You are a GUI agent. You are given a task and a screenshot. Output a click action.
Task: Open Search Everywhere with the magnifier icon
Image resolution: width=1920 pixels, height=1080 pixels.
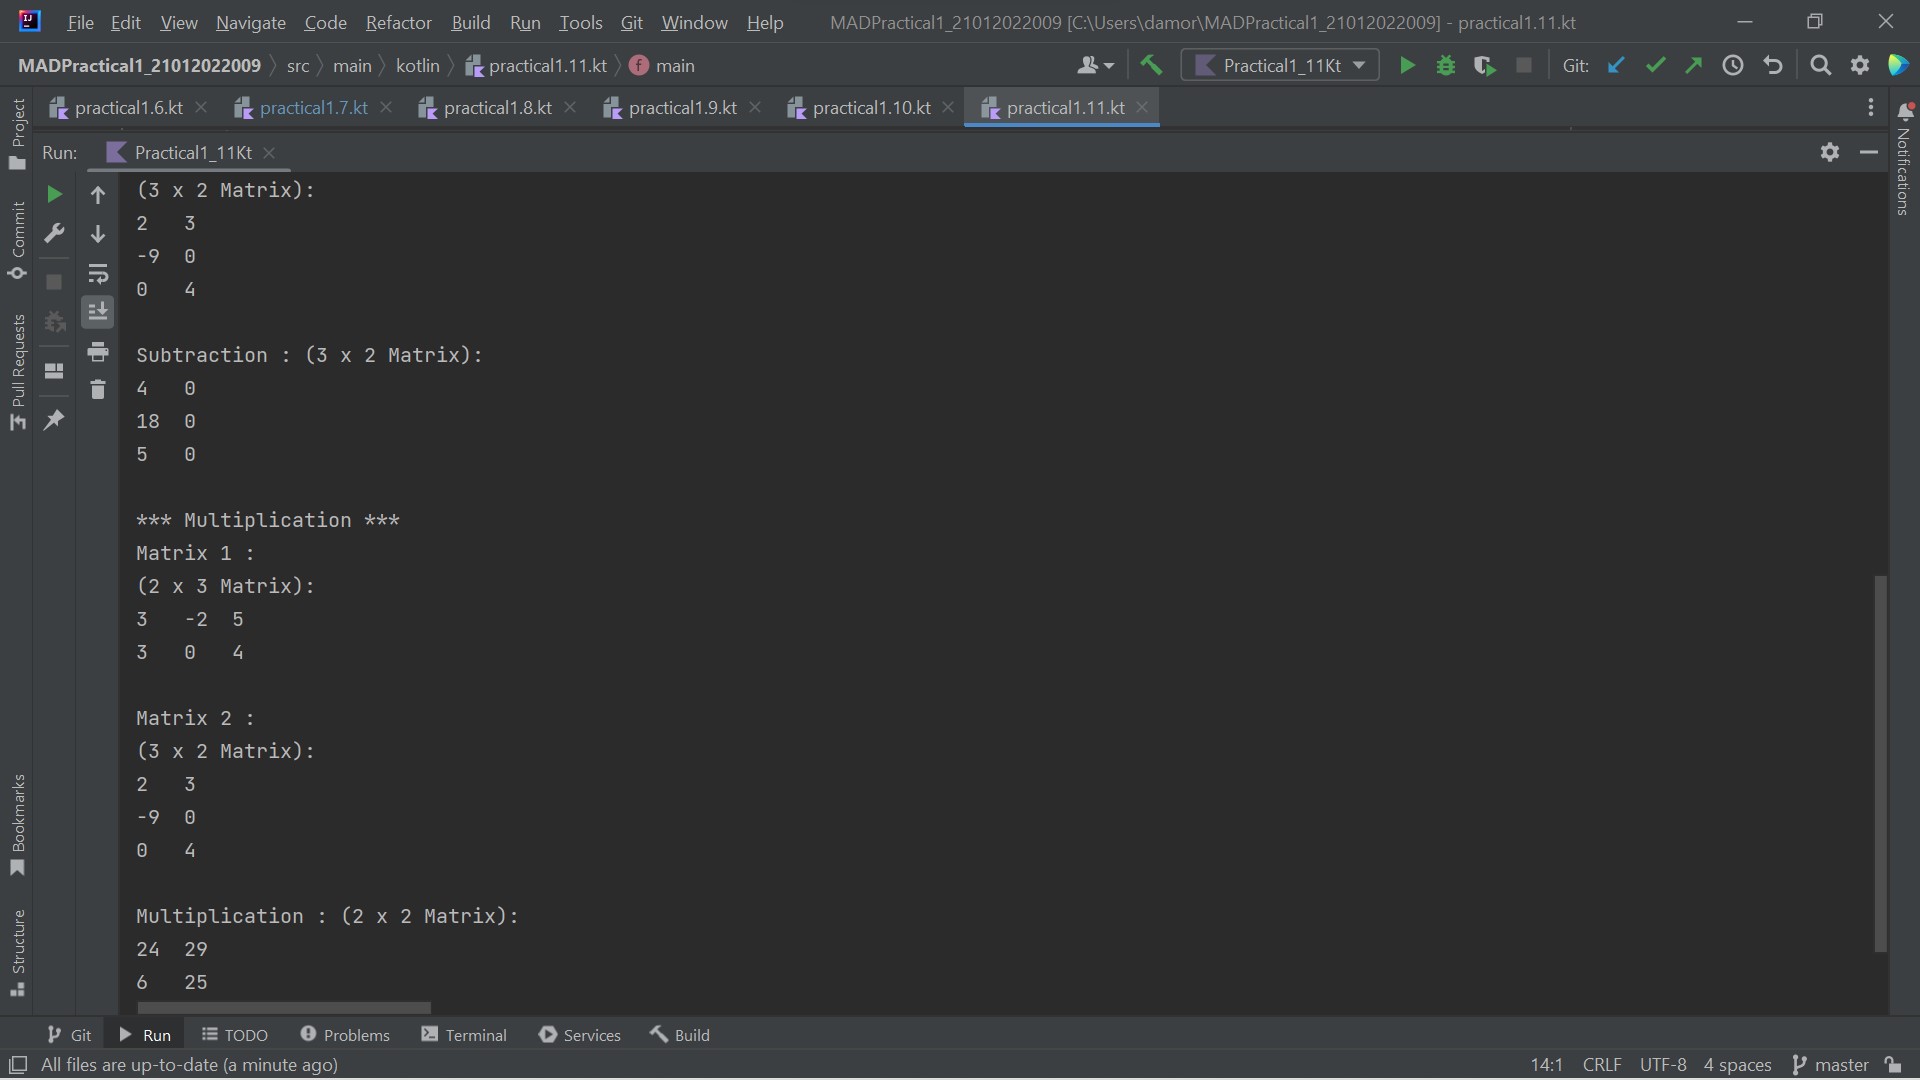point(1820,64)
